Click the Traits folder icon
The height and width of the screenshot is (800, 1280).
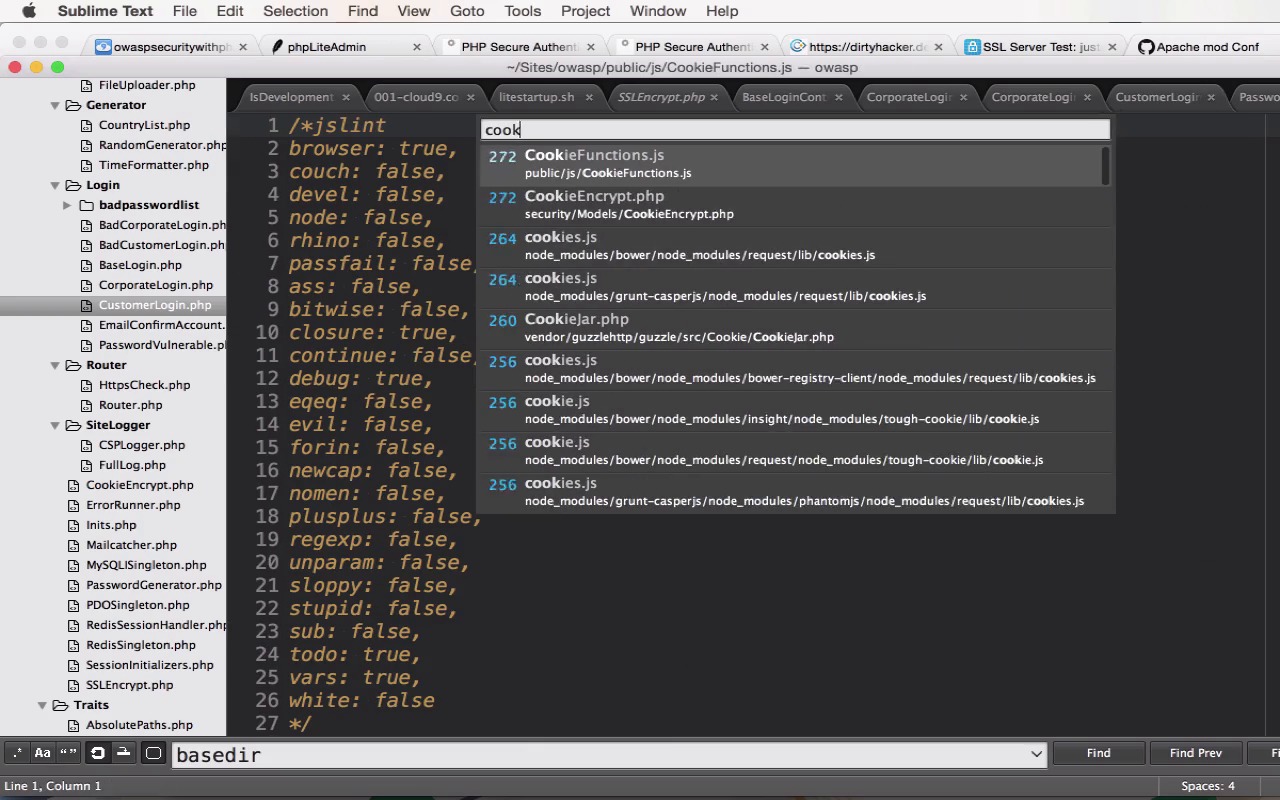pyautogui.click(x=61, y=705)
